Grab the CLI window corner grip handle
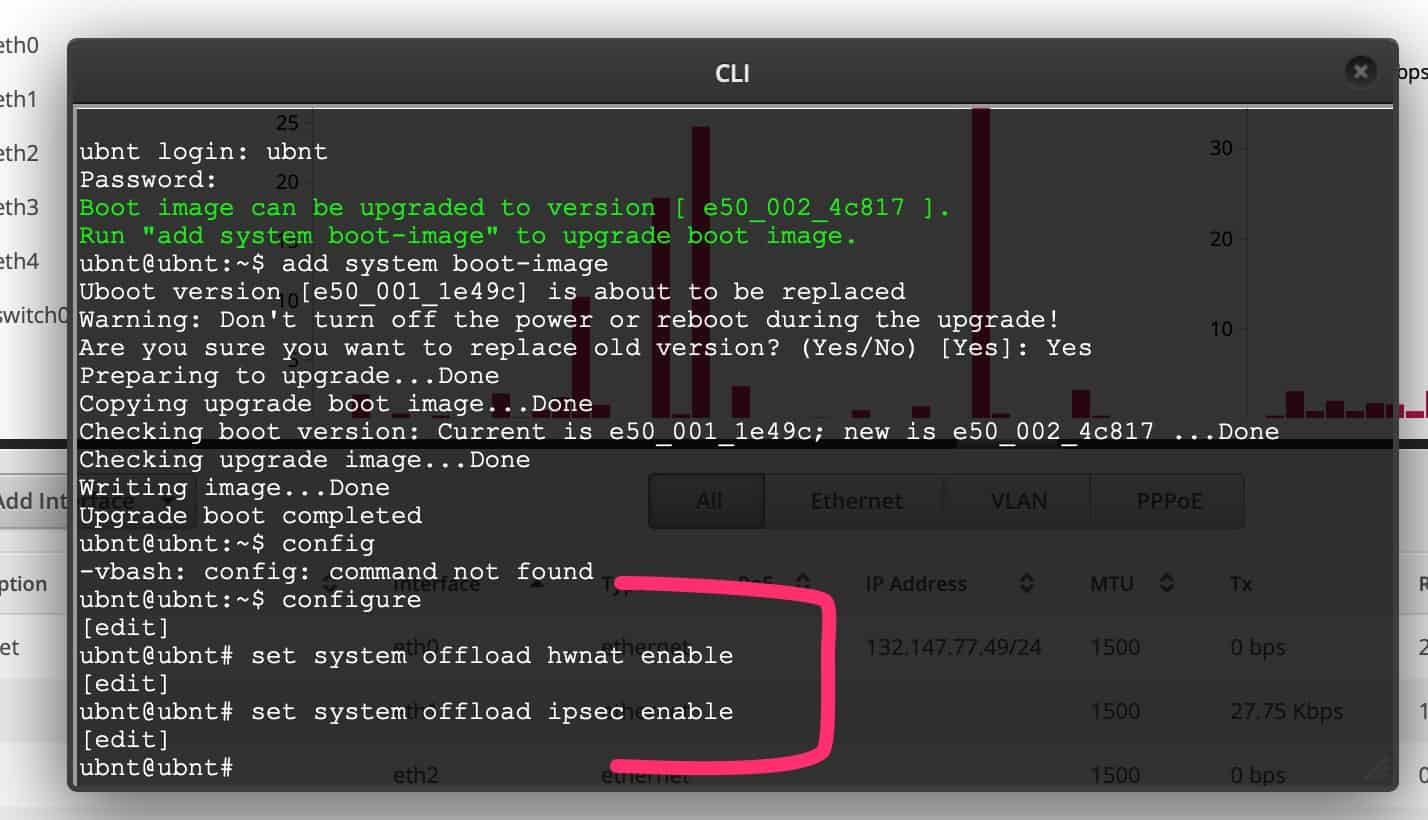The width and height of the screenshot is (1428, 820). 1378,768
